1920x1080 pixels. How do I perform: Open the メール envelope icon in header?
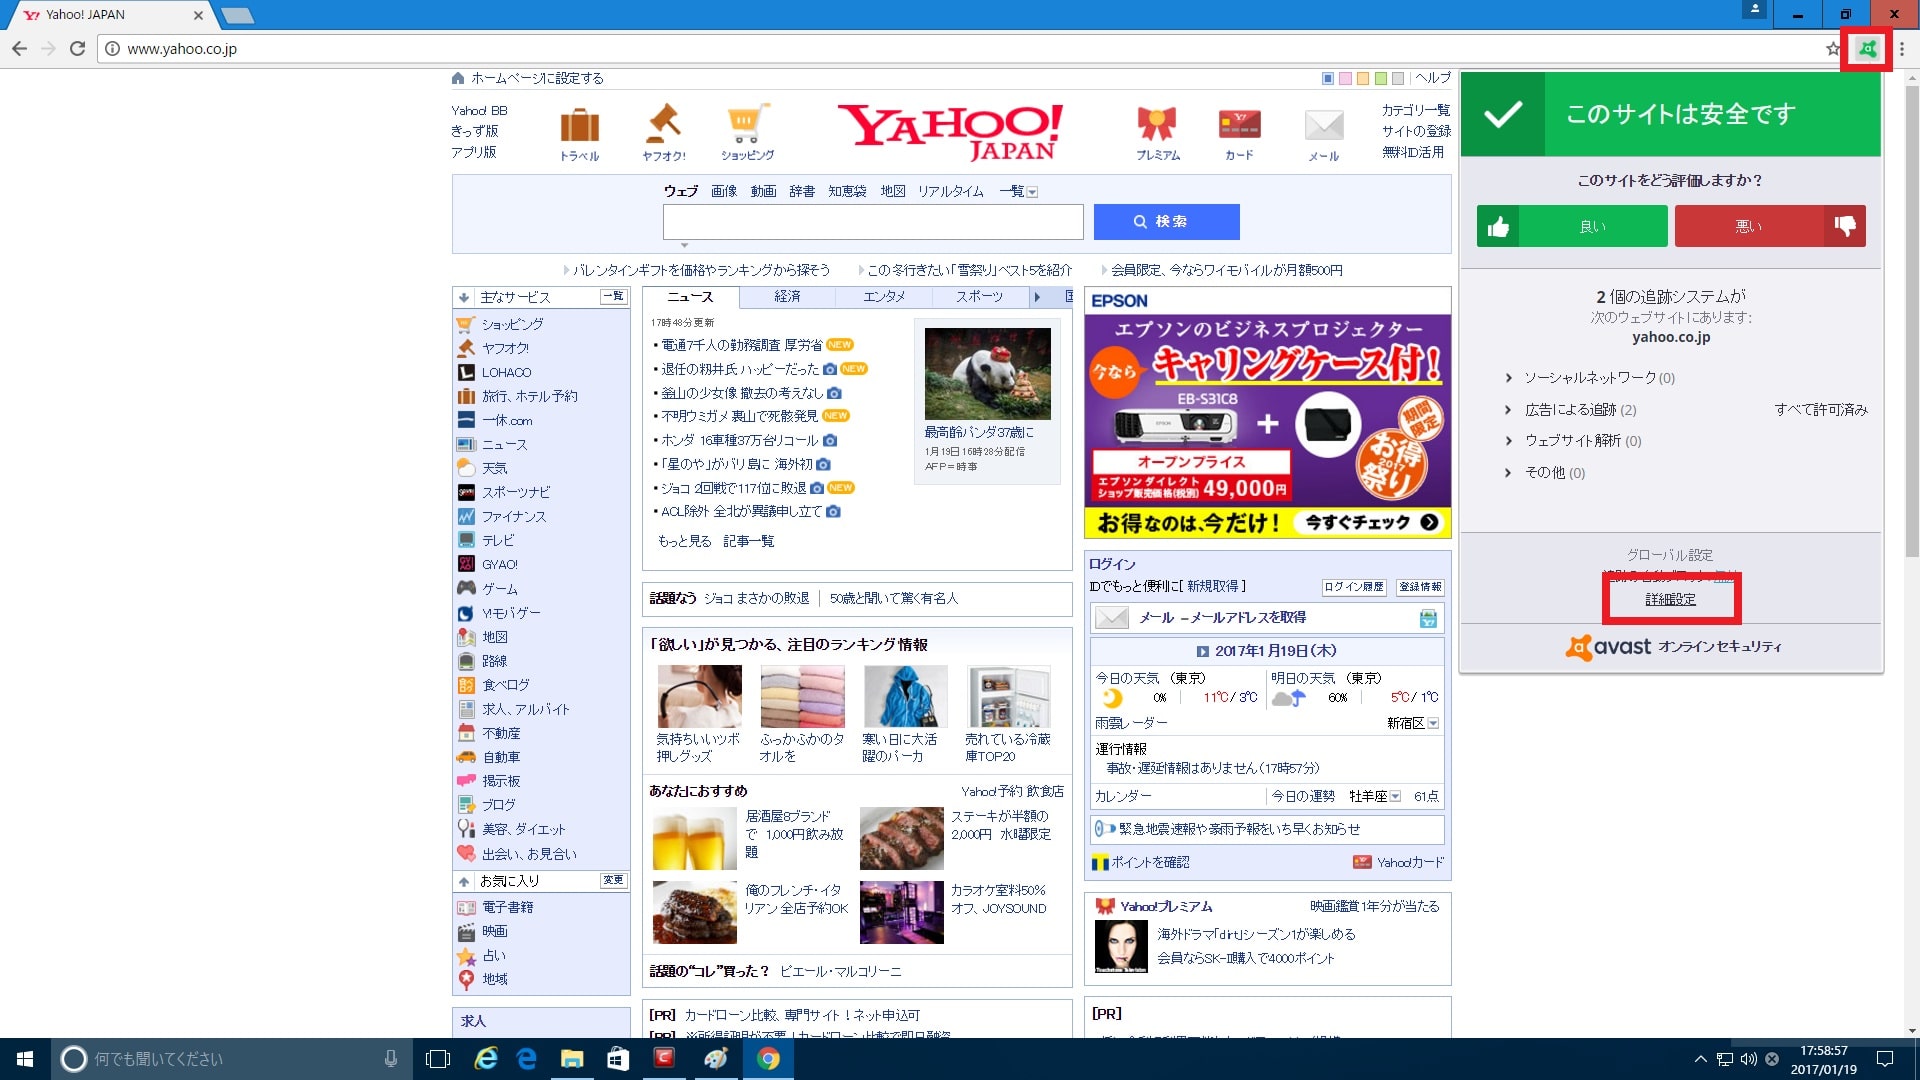pos(1324,126)
